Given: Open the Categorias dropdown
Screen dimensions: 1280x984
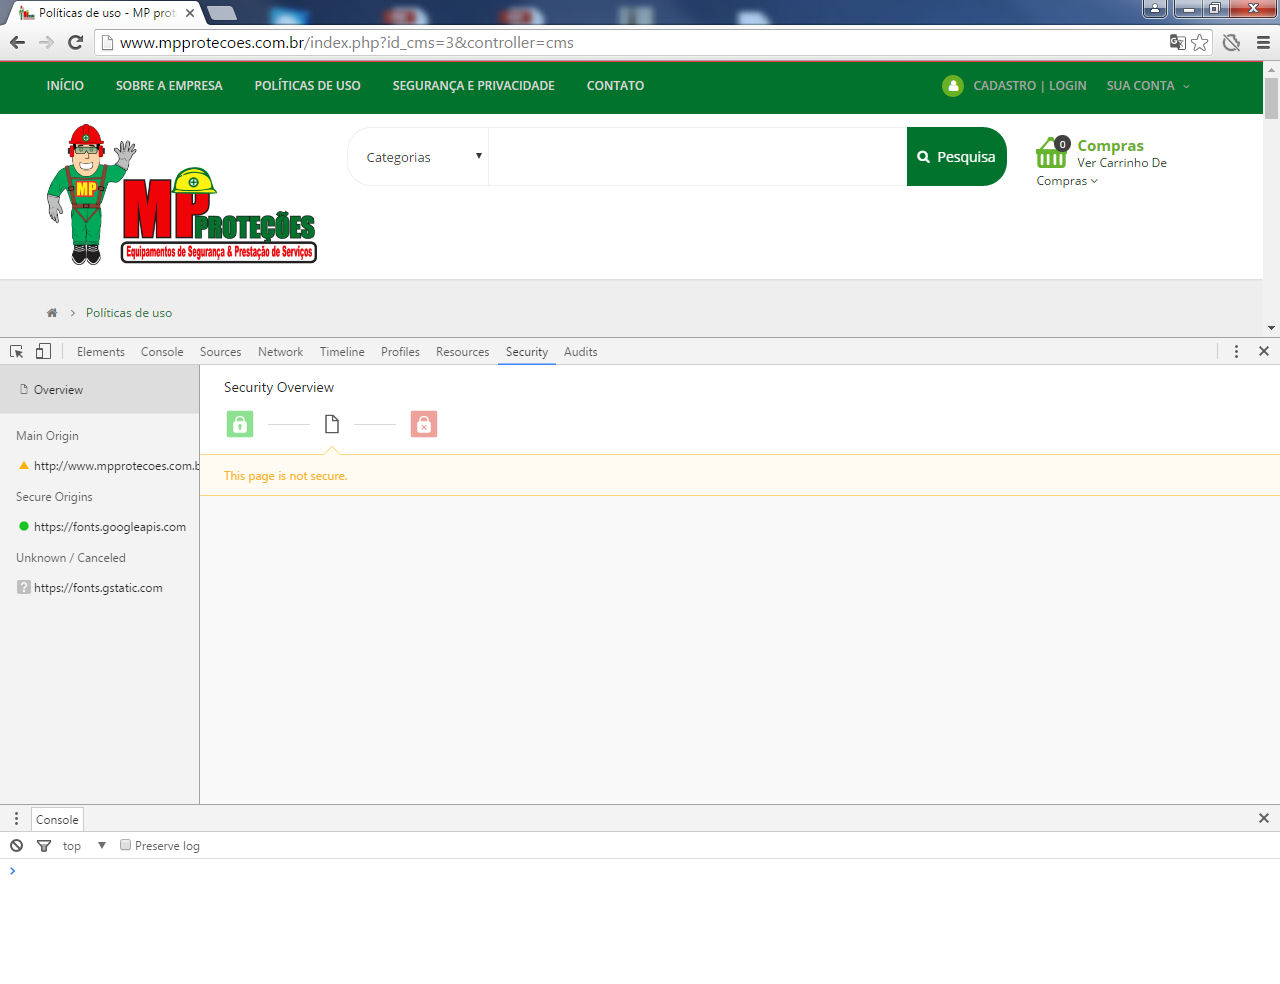Looking at the screenshot, I should [419, 157].
